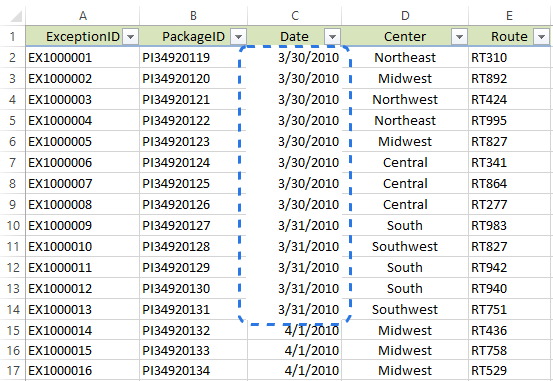The height and width of the screenshot is (381, 553).
Task: Select cell PI34920127
Action: [193, 225]
